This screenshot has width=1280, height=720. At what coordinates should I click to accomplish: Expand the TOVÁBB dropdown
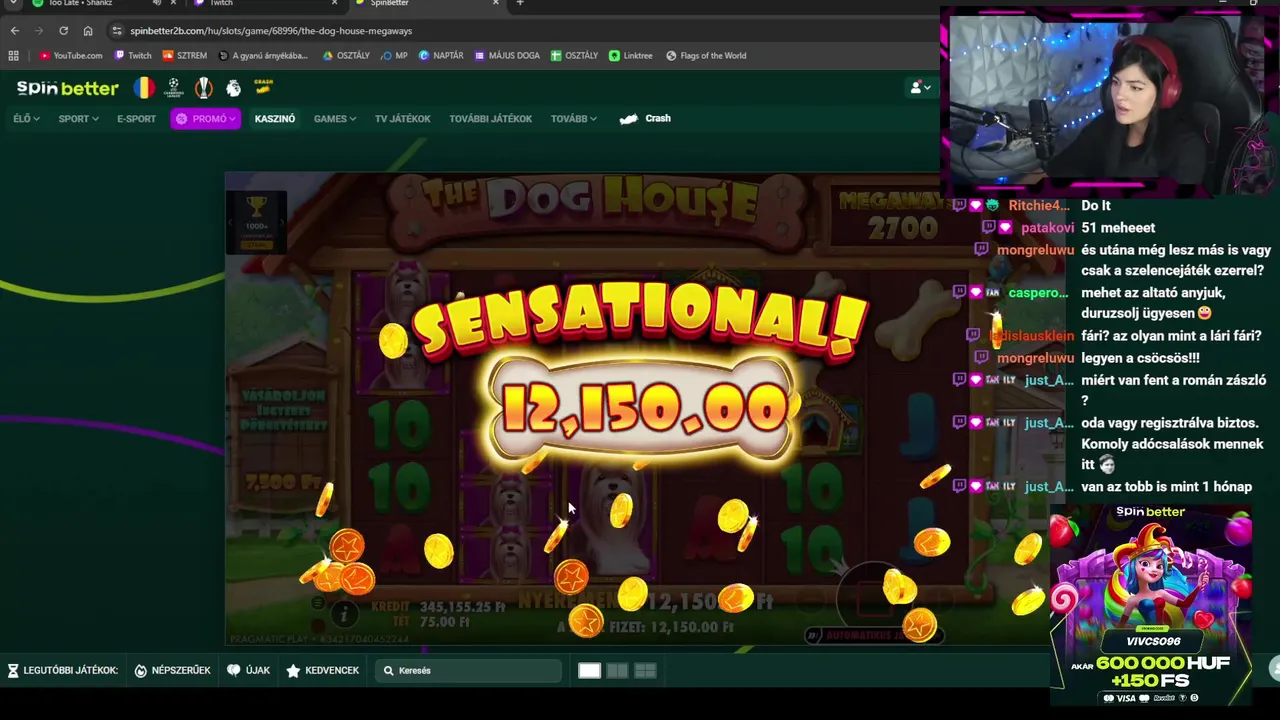pyautogui.click(x=573, y=119)
